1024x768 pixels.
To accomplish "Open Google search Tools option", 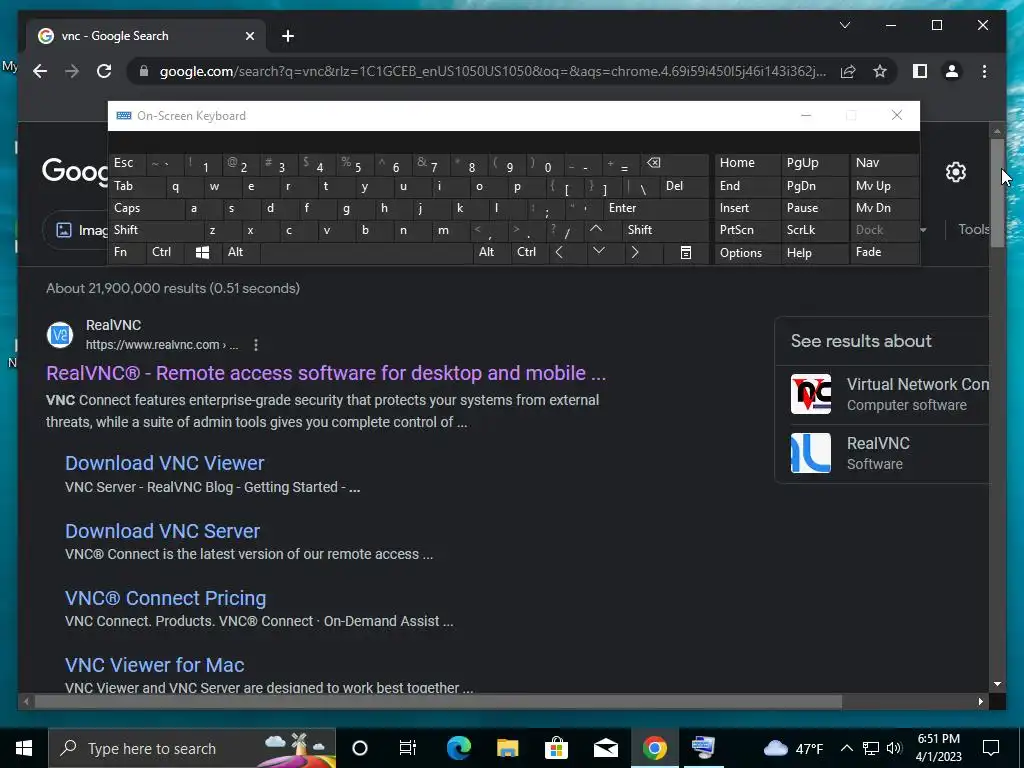I will click(973, 229).
